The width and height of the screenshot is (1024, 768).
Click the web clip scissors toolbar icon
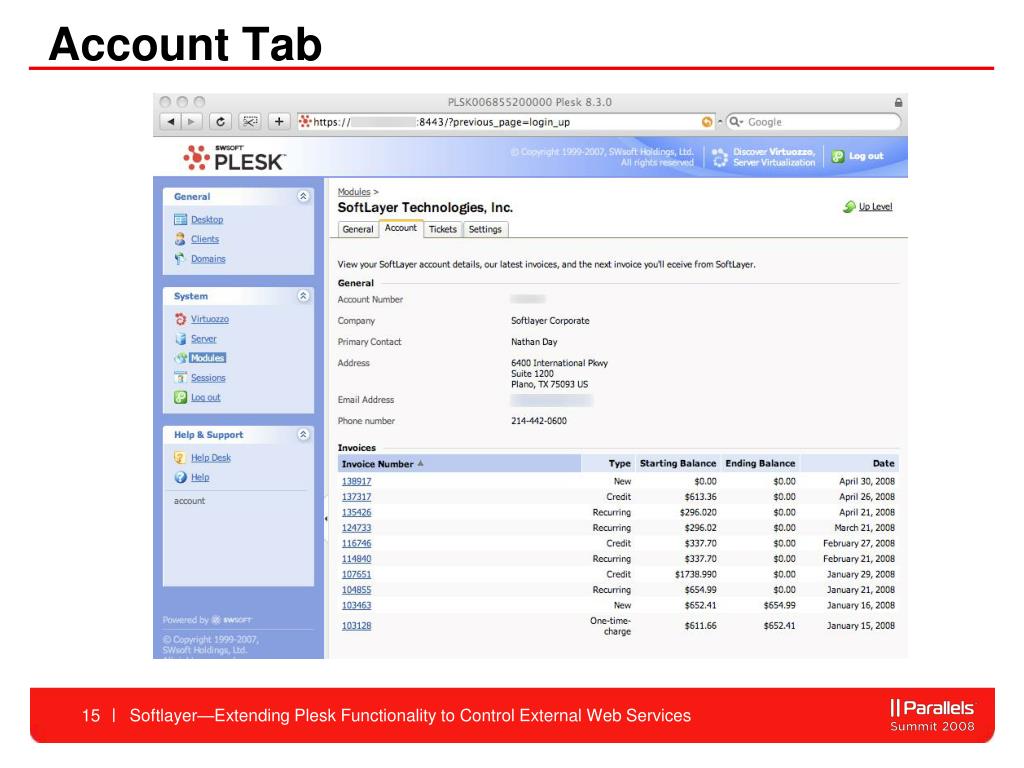pos(249,121)
